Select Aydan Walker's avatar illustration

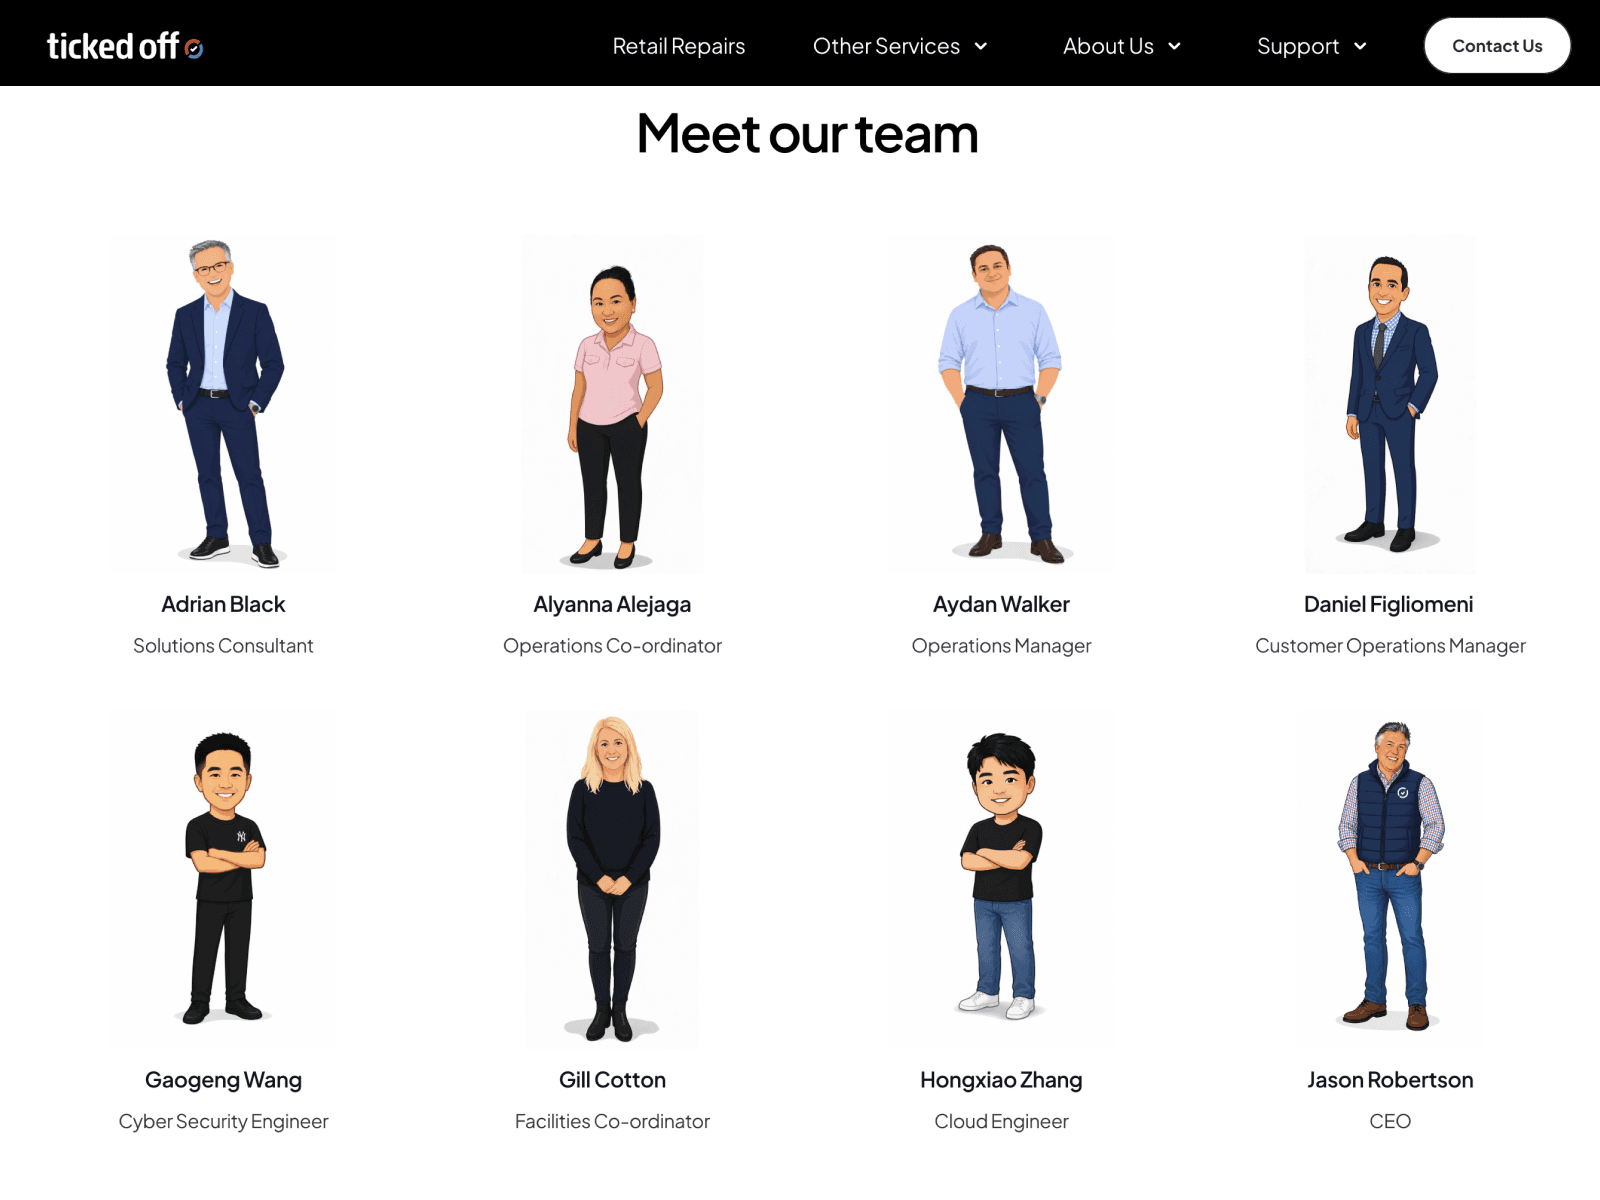1001,404
